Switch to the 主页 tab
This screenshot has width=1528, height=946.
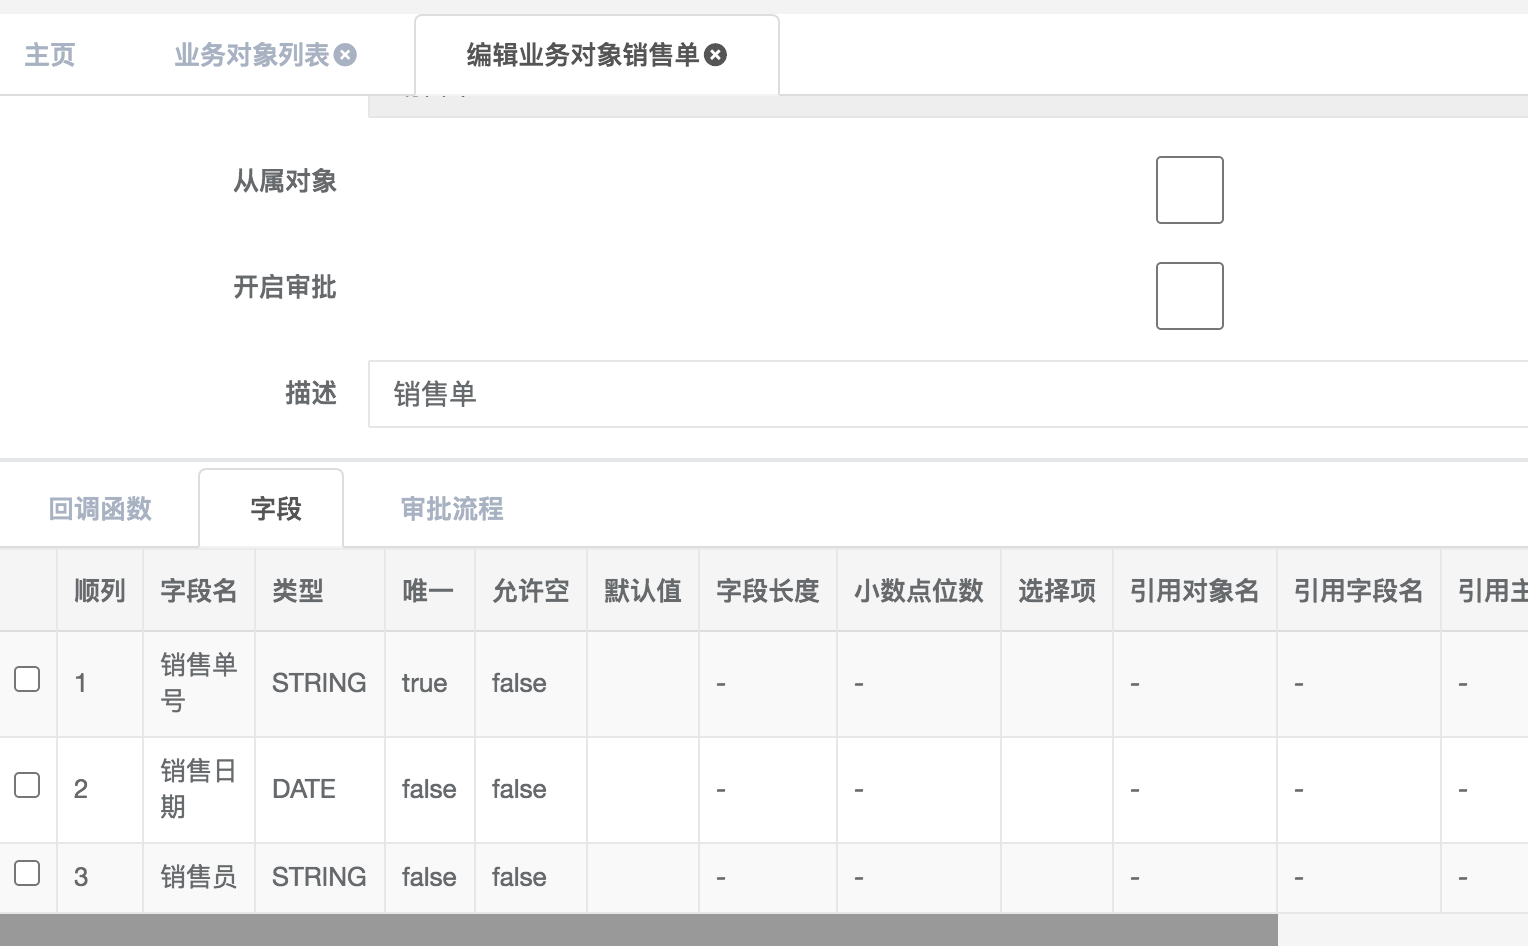(50, 55)
